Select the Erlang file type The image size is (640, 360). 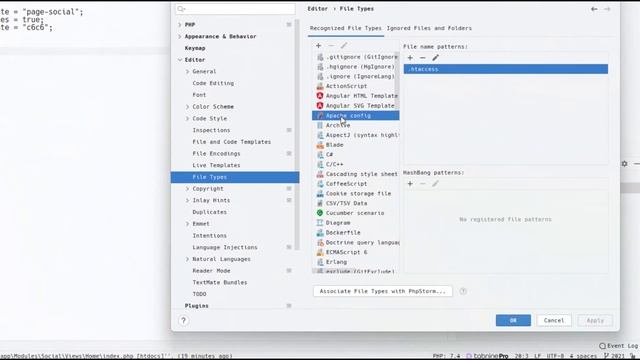(356, 262)
